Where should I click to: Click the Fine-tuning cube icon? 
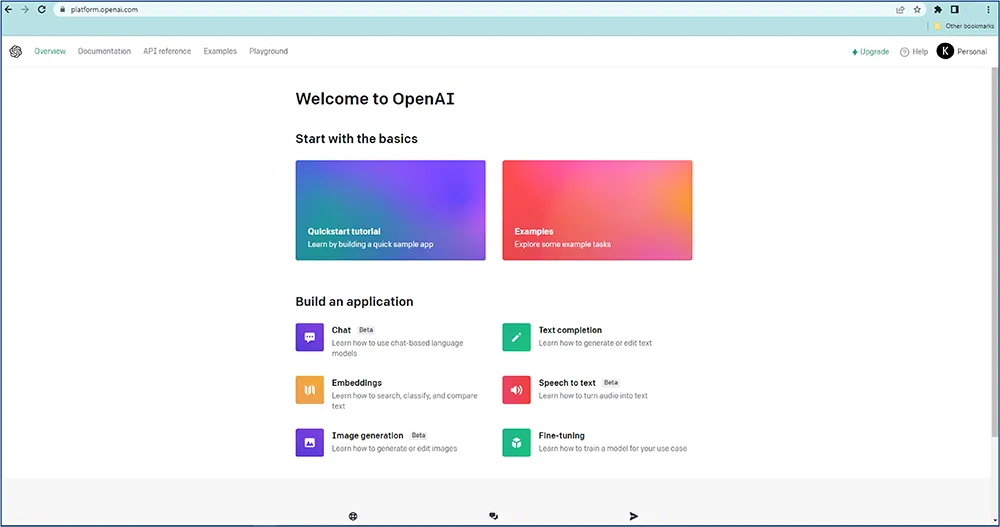516,443
